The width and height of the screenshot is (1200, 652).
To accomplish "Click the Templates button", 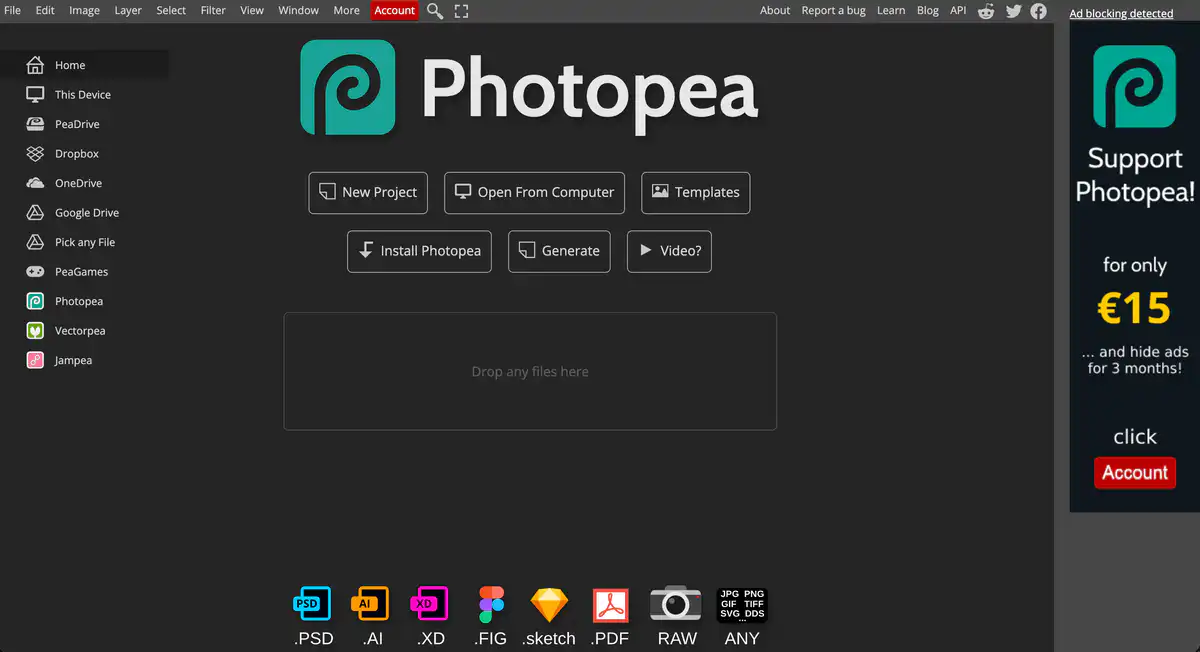I will (x=695, y=192).
